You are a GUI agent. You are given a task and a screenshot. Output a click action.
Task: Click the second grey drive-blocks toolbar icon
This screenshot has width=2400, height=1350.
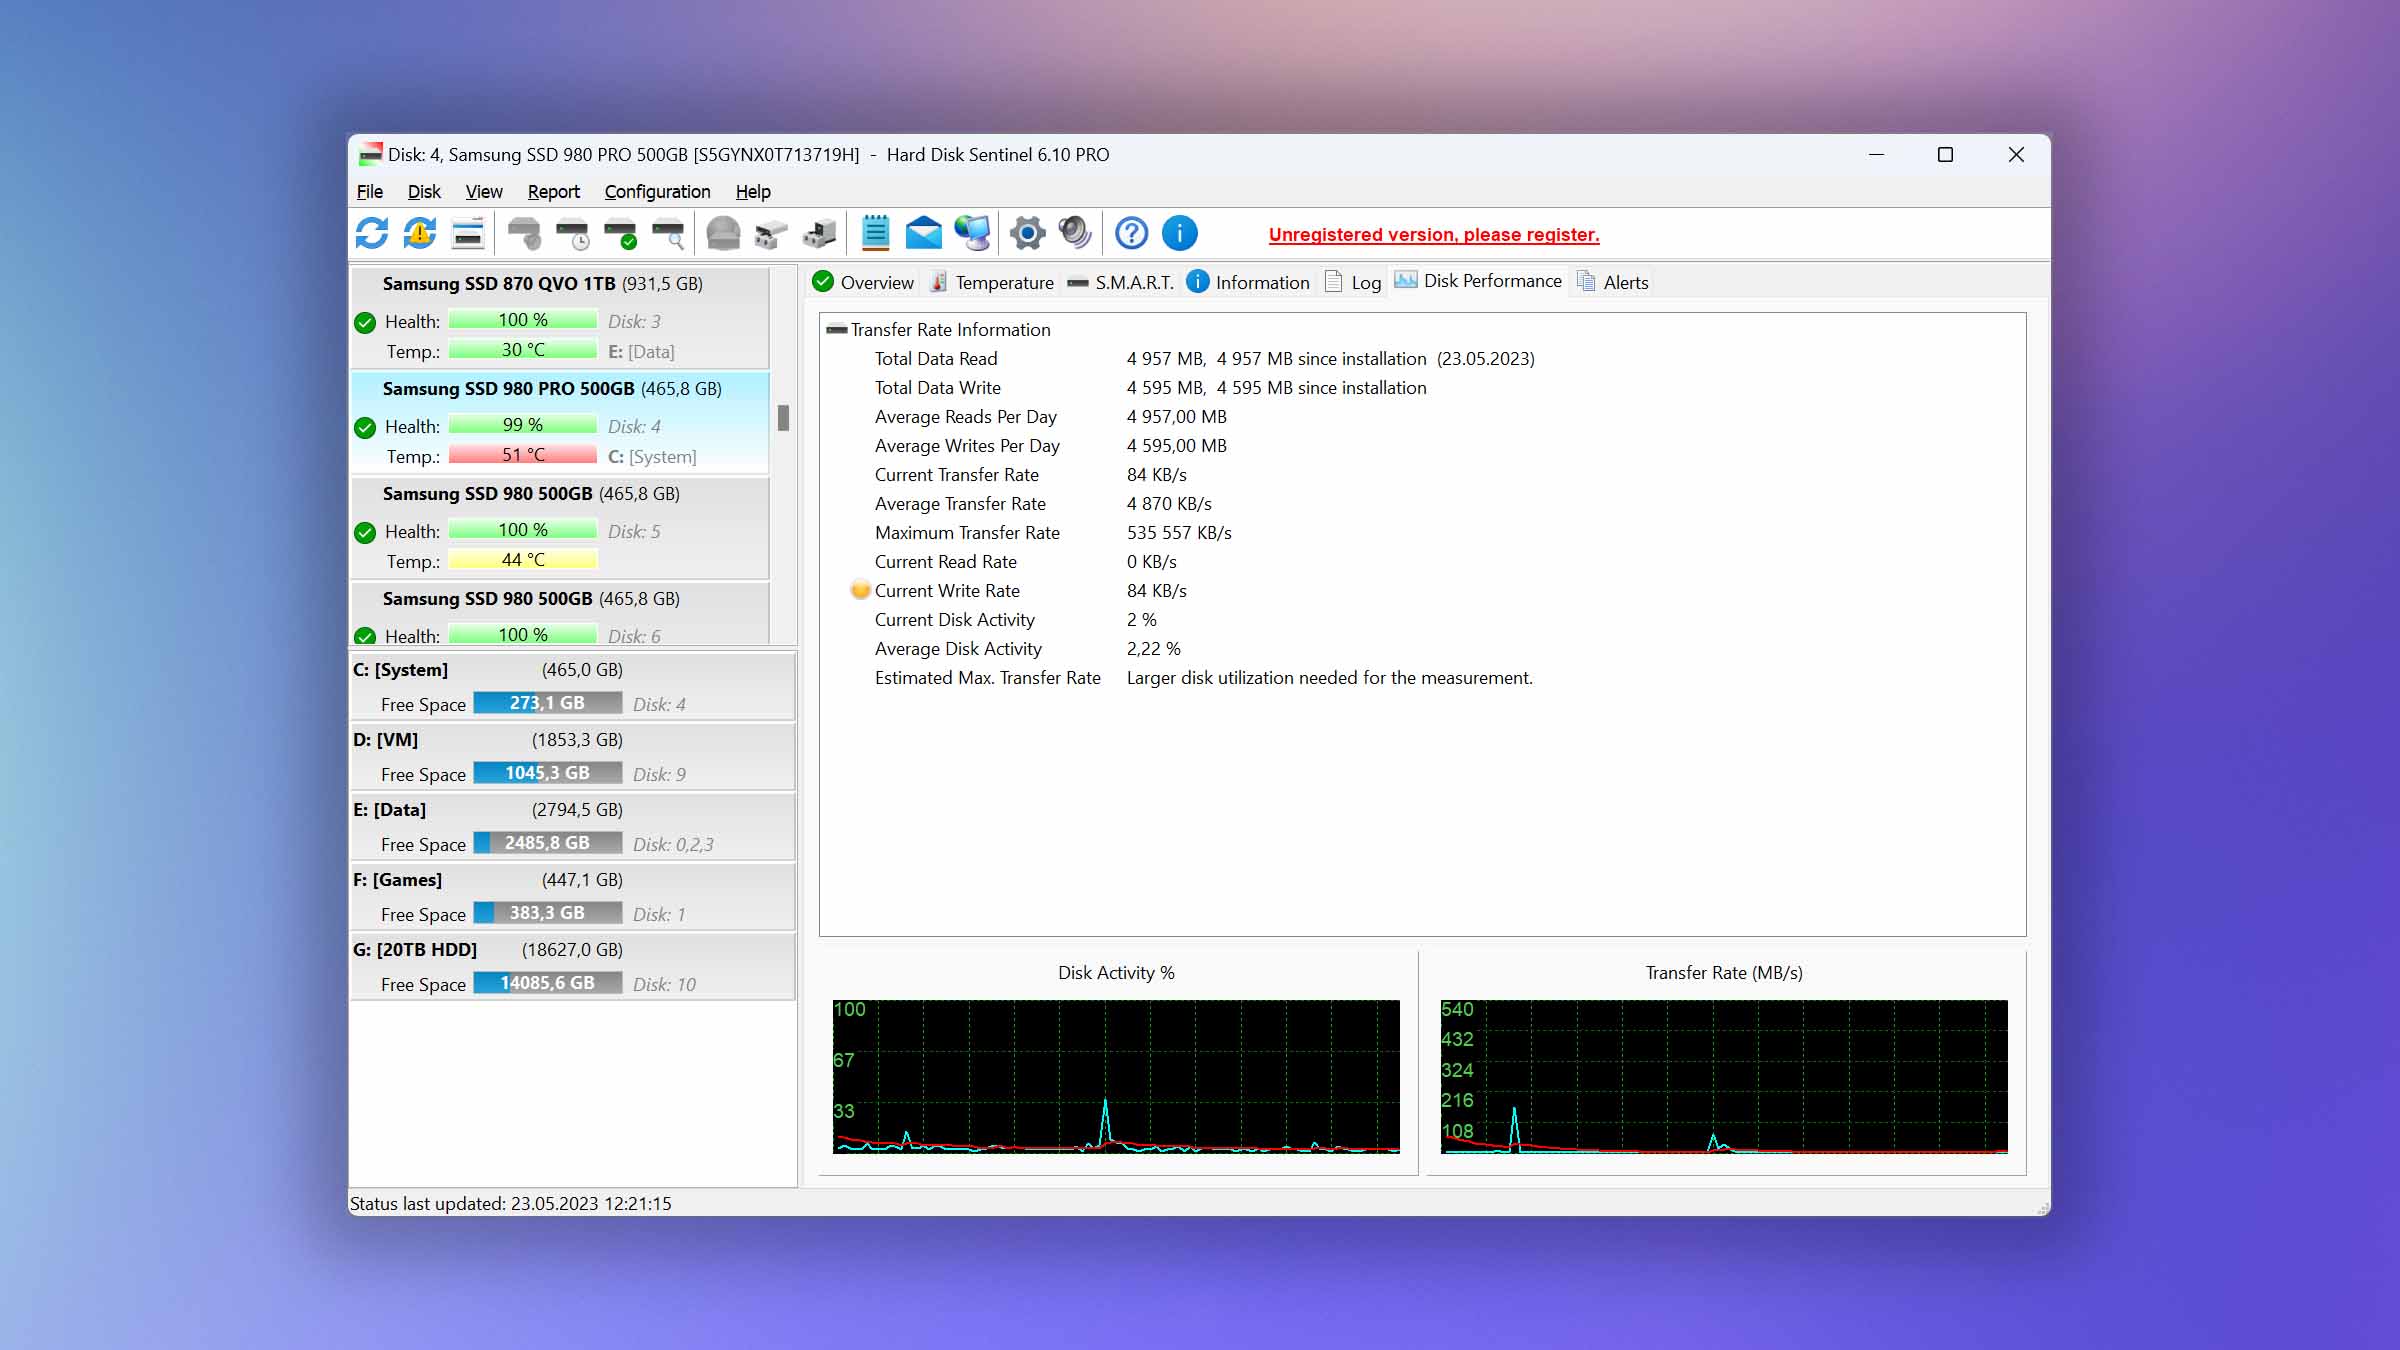[x=820, y=234]
